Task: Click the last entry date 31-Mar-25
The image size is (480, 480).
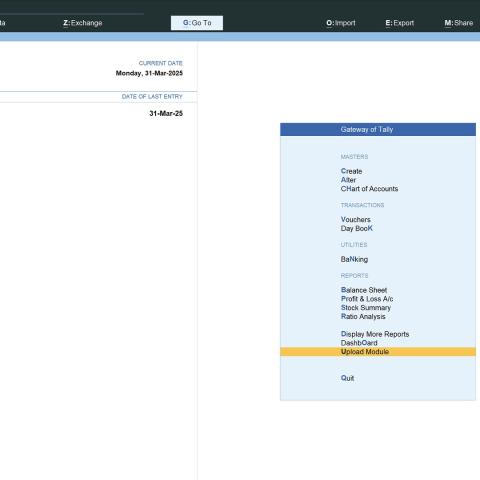Action: click(x=166, y=114)
